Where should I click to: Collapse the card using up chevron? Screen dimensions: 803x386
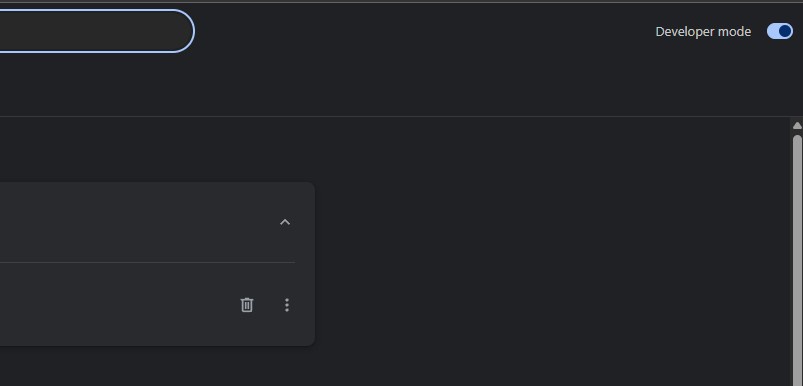285,222
